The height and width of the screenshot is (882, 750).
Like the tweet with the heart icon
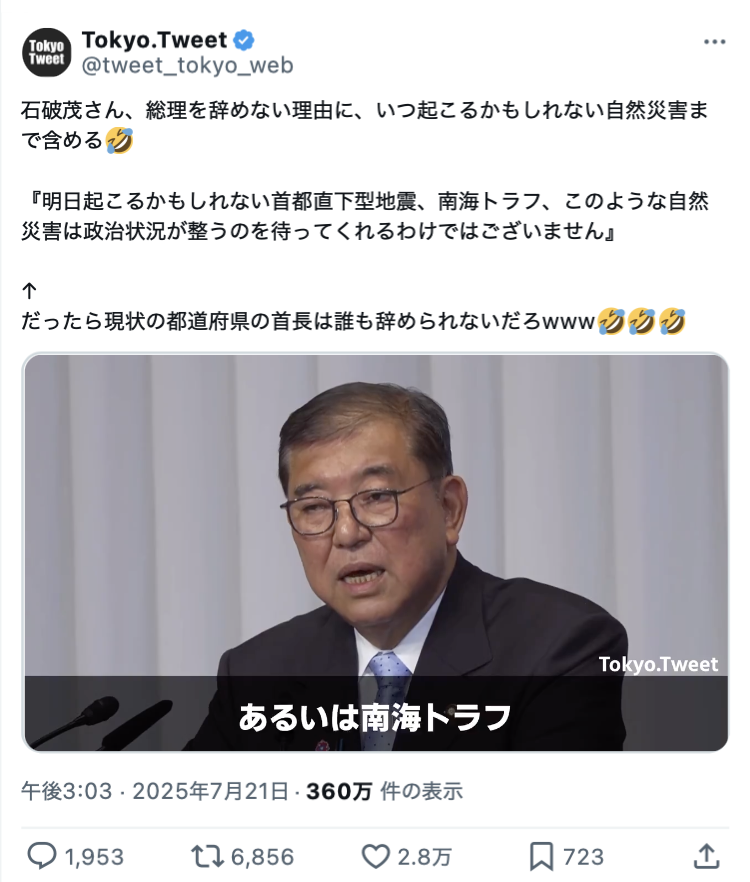pos(375,856)
